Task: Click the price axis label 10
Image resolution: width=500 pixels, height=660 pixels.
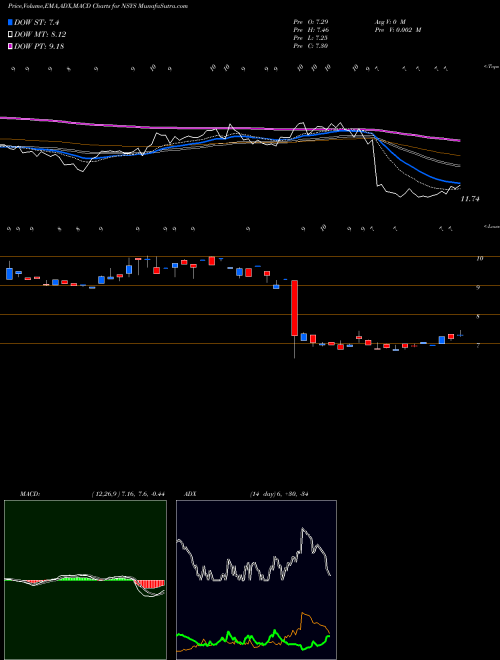Action: pyautogui.click(x=479, y=259)
